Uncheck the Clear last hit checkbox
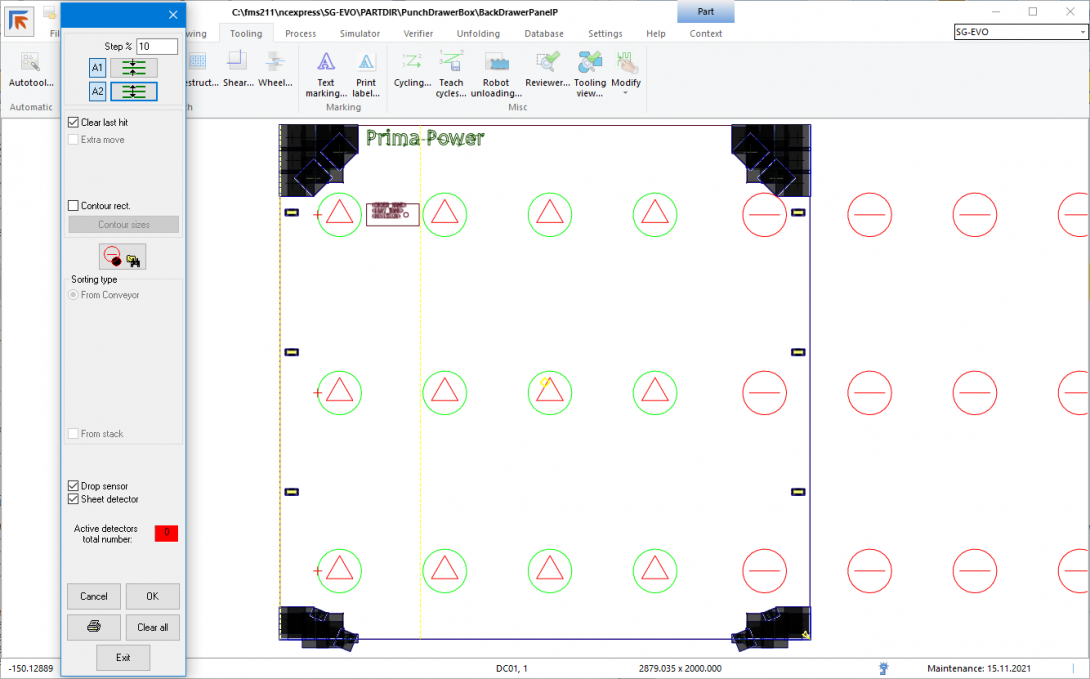The height and width of the screenshot is (679, 1090). [74, 122]
